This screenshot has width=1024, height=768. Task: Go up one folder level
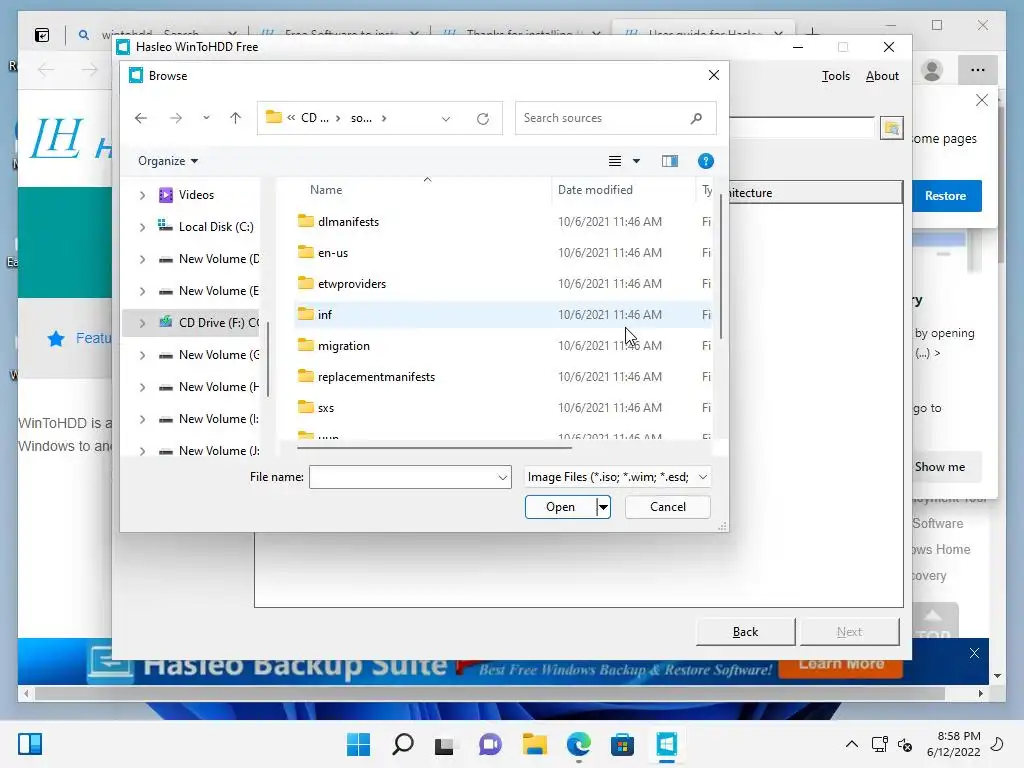235,118
